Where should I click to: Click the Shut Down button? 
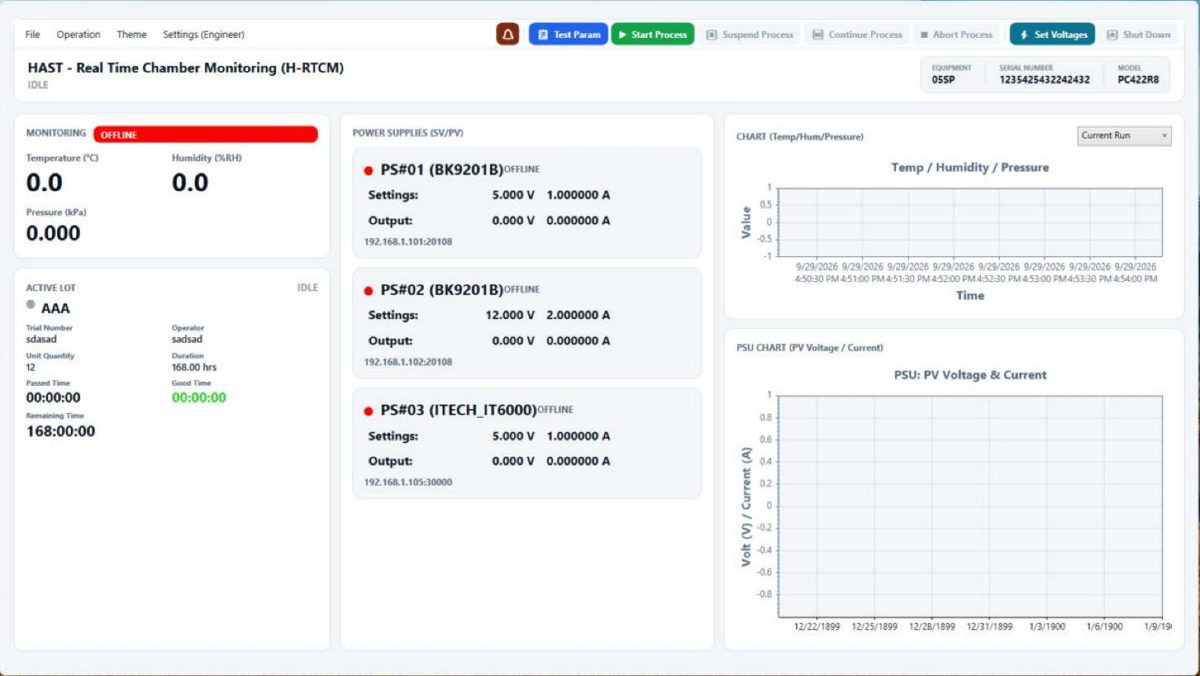tap(1138, 34)
